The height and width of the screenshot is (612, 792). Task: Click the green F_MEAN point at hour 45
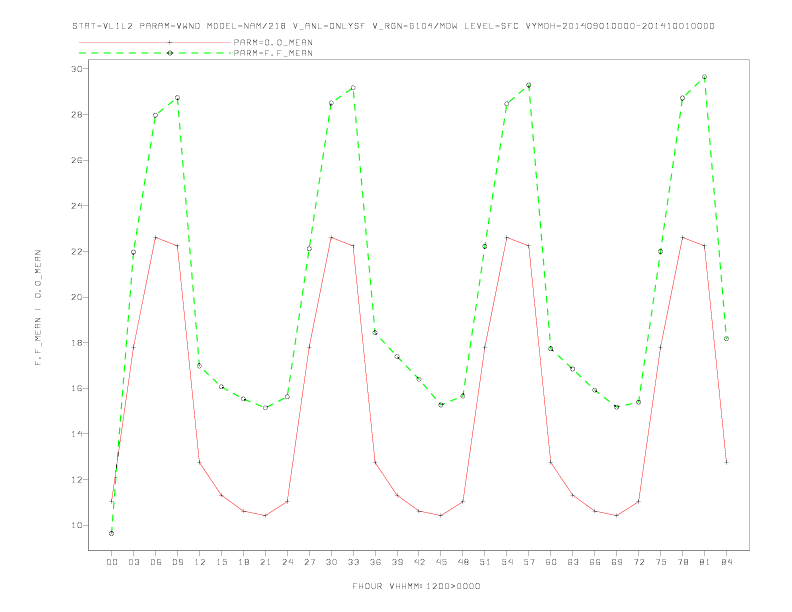441,404
